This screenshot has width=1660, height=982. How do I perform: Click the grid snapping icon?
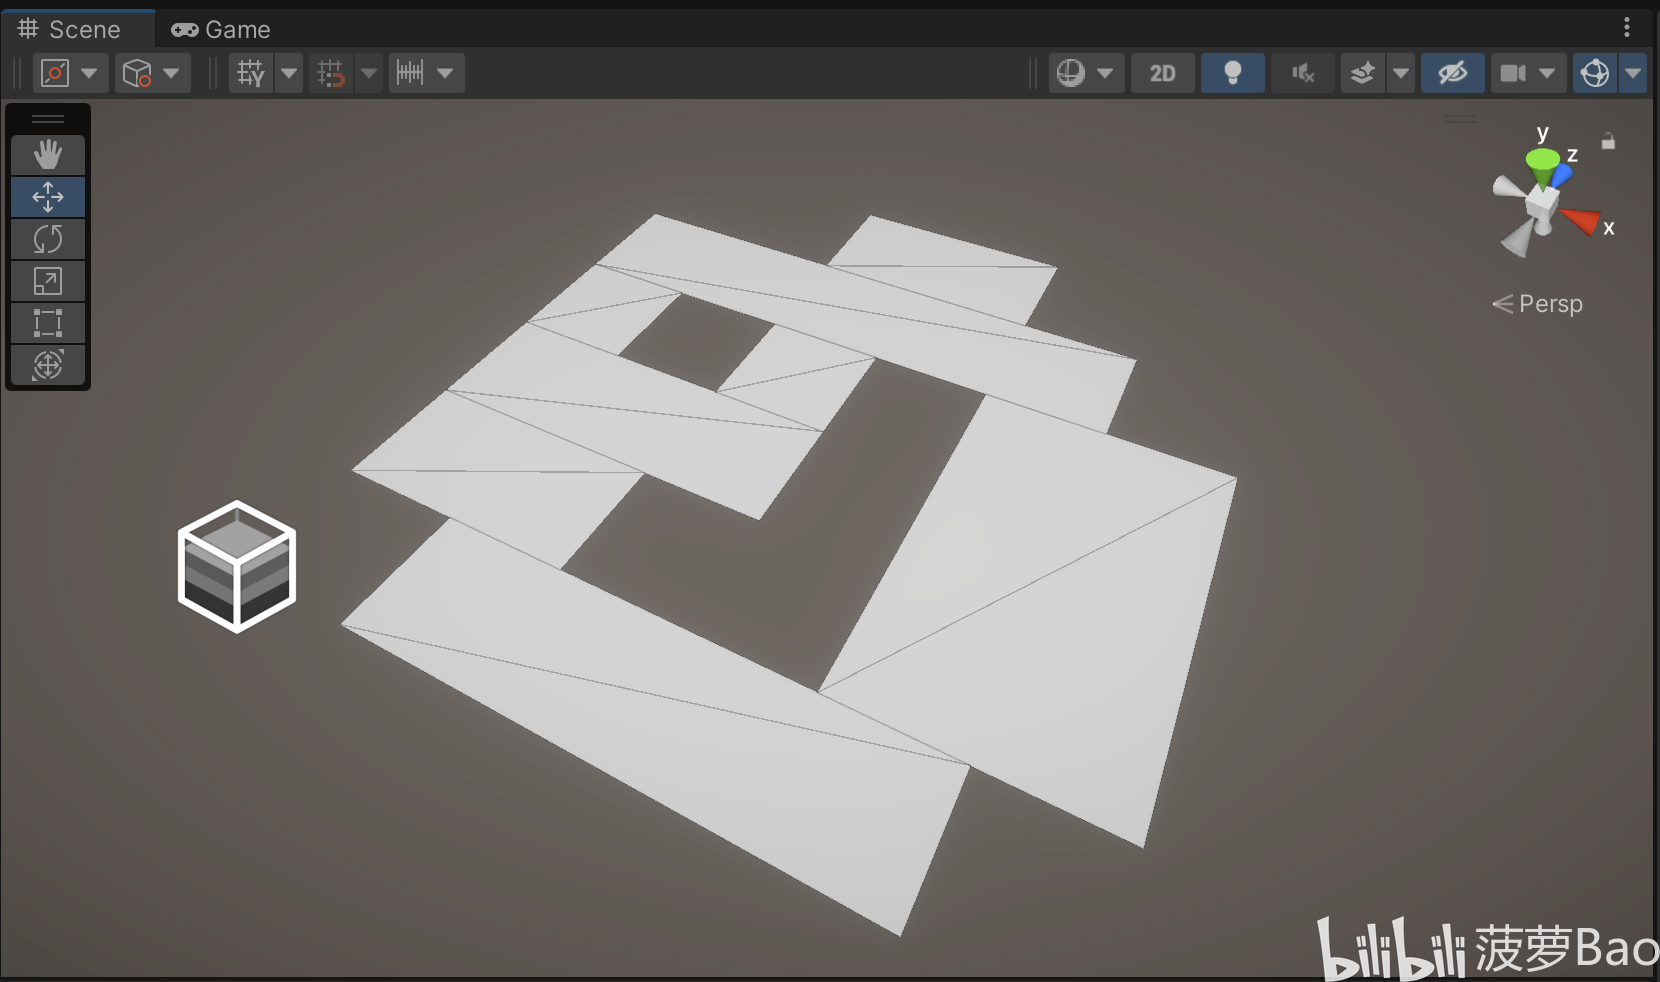pos(331,73)
